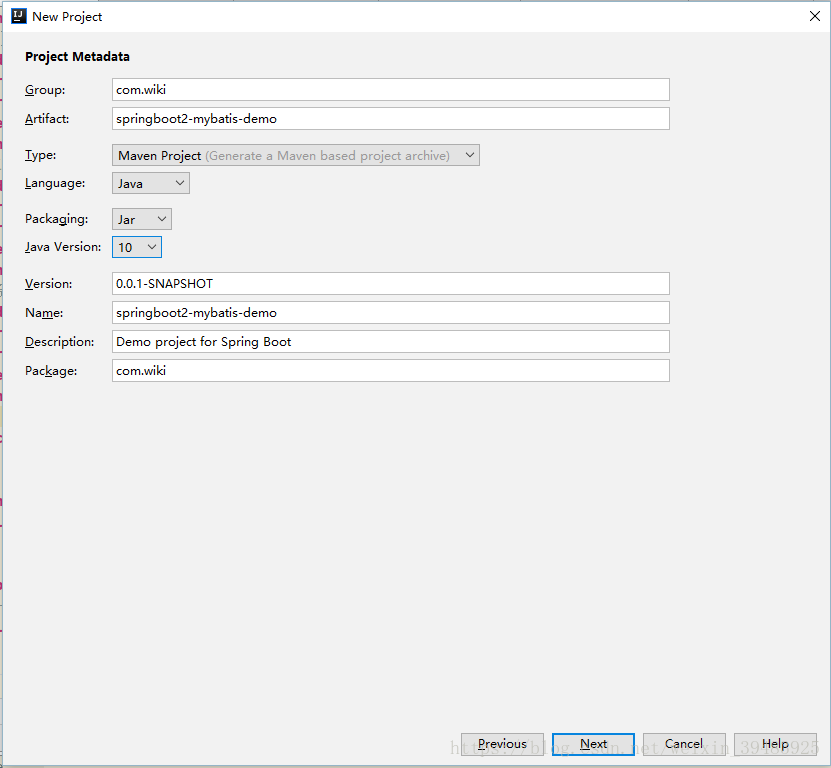Click the Java Version label

(63, 247)
